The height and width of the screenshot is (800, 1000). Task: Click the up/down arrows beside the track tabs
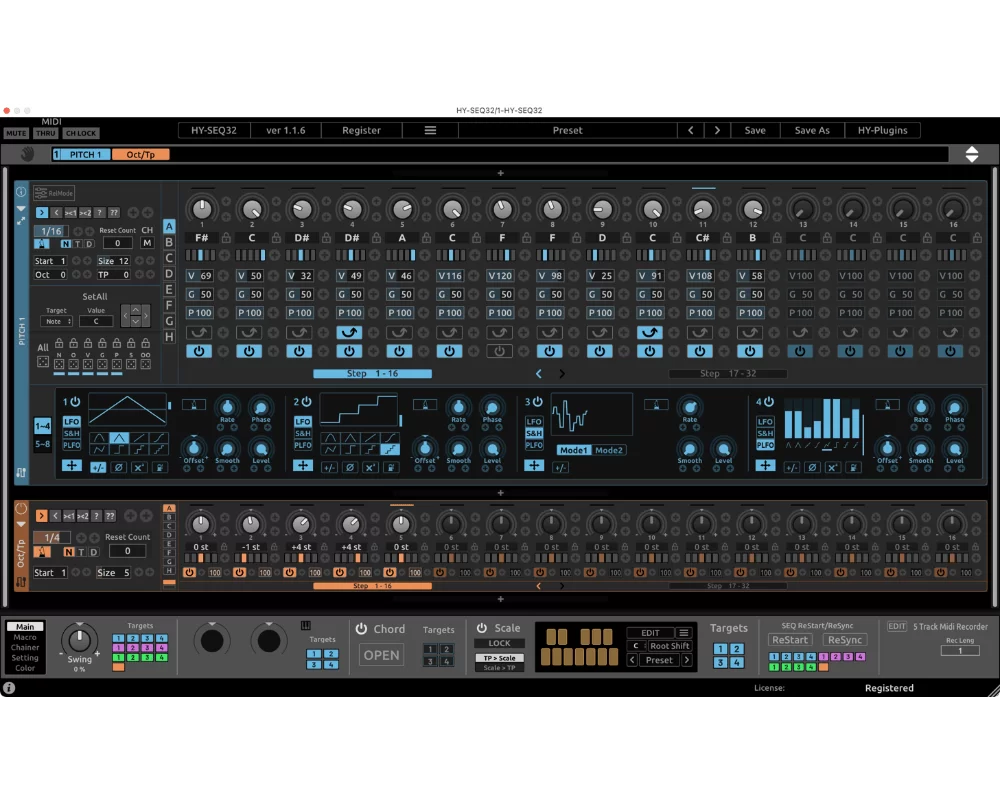971,154
